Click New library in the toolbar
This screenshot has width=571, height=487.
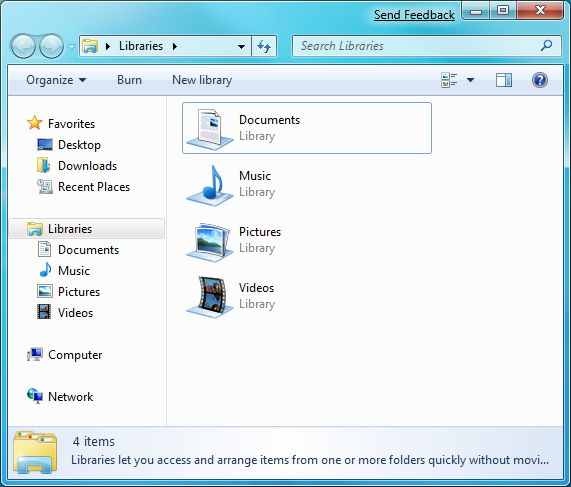coord(202,80)
